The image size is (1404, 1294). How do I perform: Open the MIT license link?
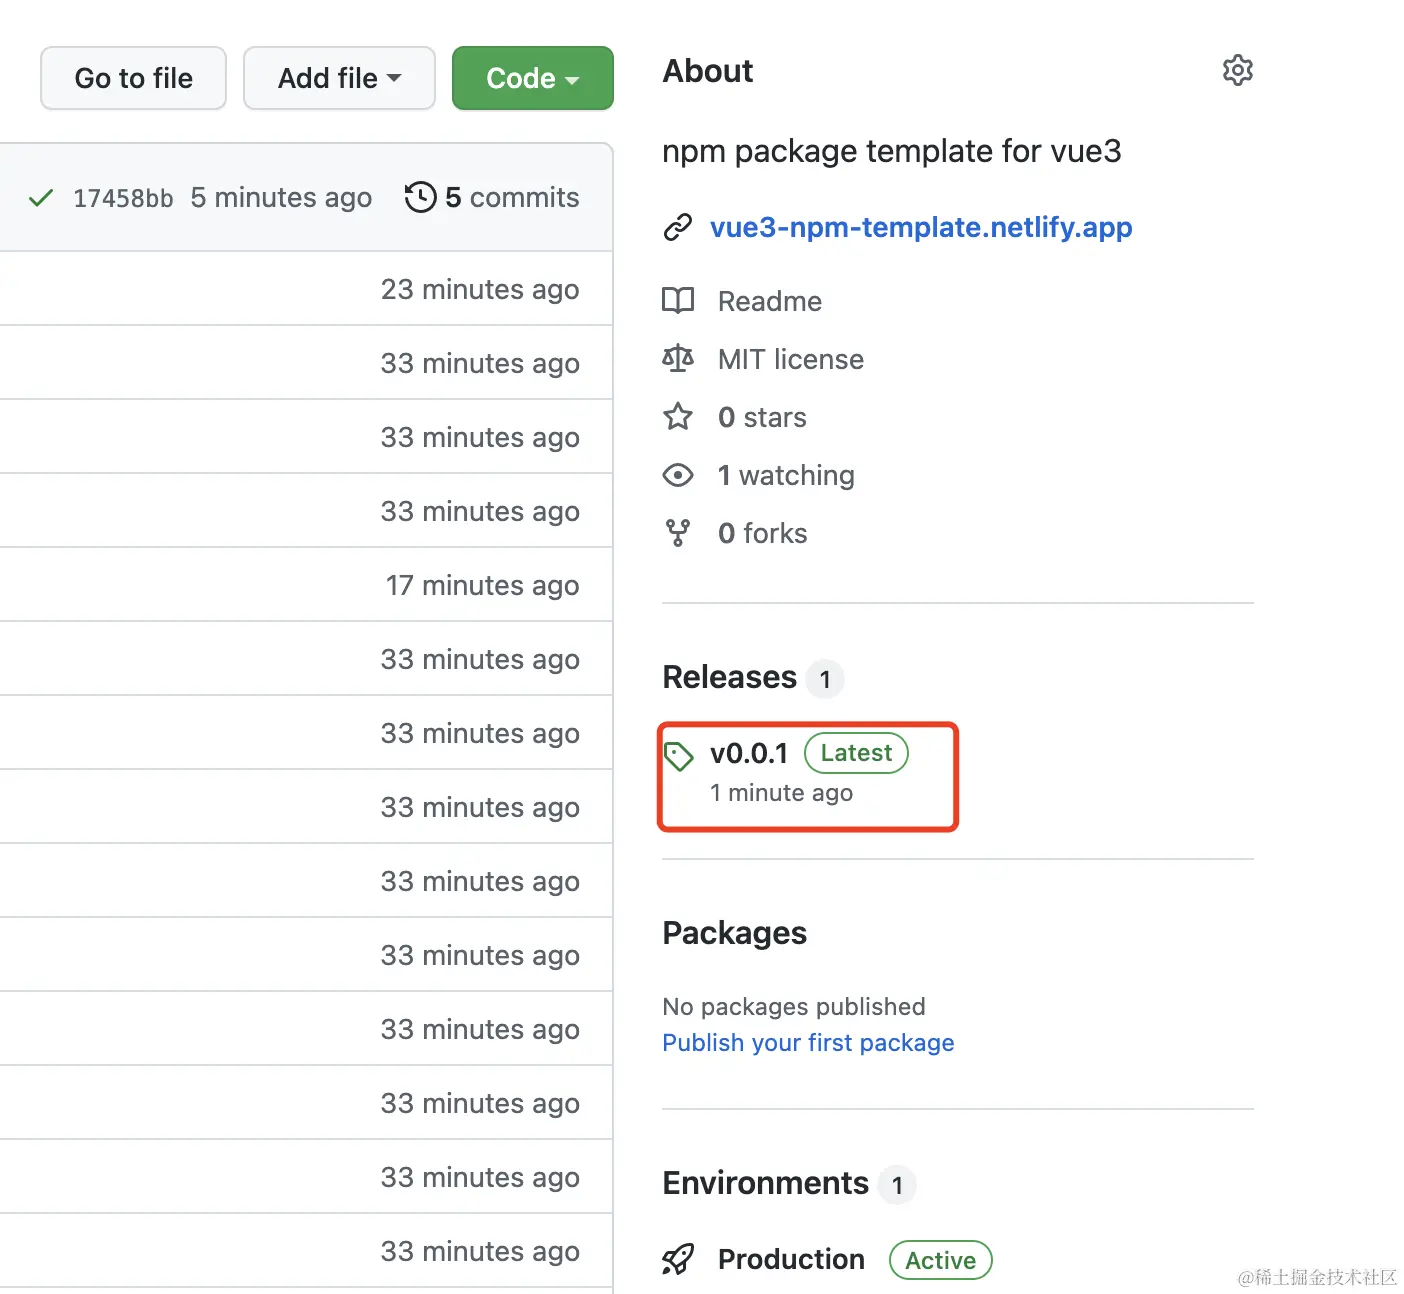coord(791,359)
